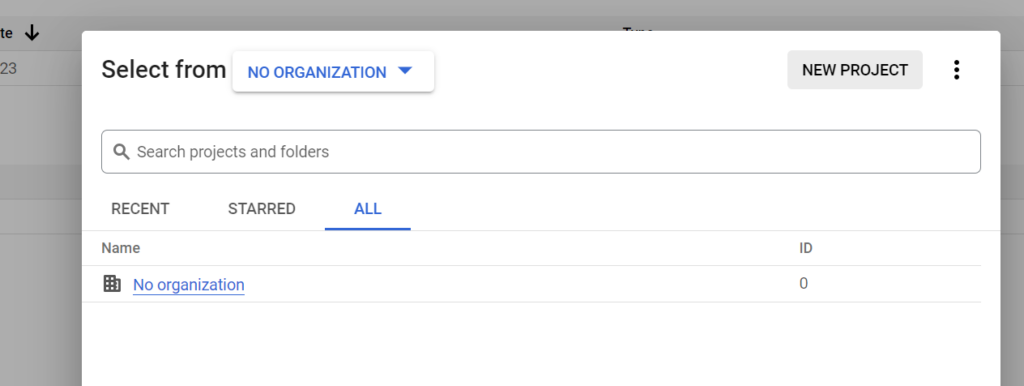Image resolution: width=1024 pixels, height=386 pixels.
Task: Select the ALL tab
Action: (368, 209)
